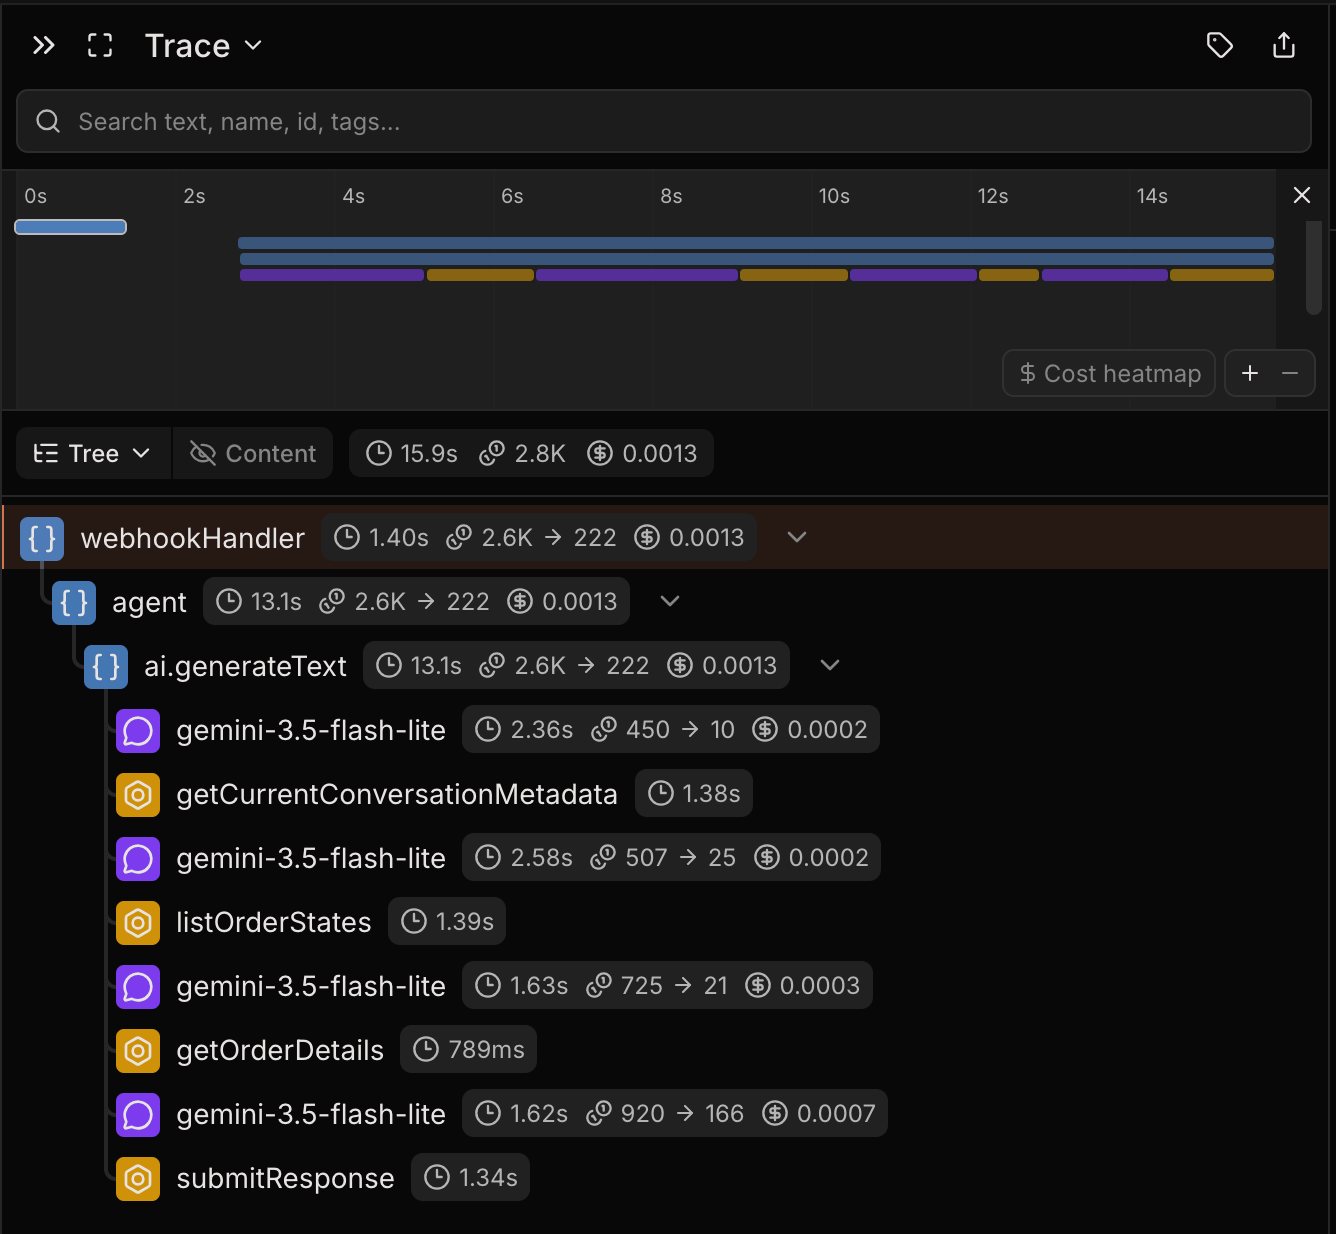
Task: Select the gemini-3.5-flash-lite 1.63s row
Action: pos(666,986)
